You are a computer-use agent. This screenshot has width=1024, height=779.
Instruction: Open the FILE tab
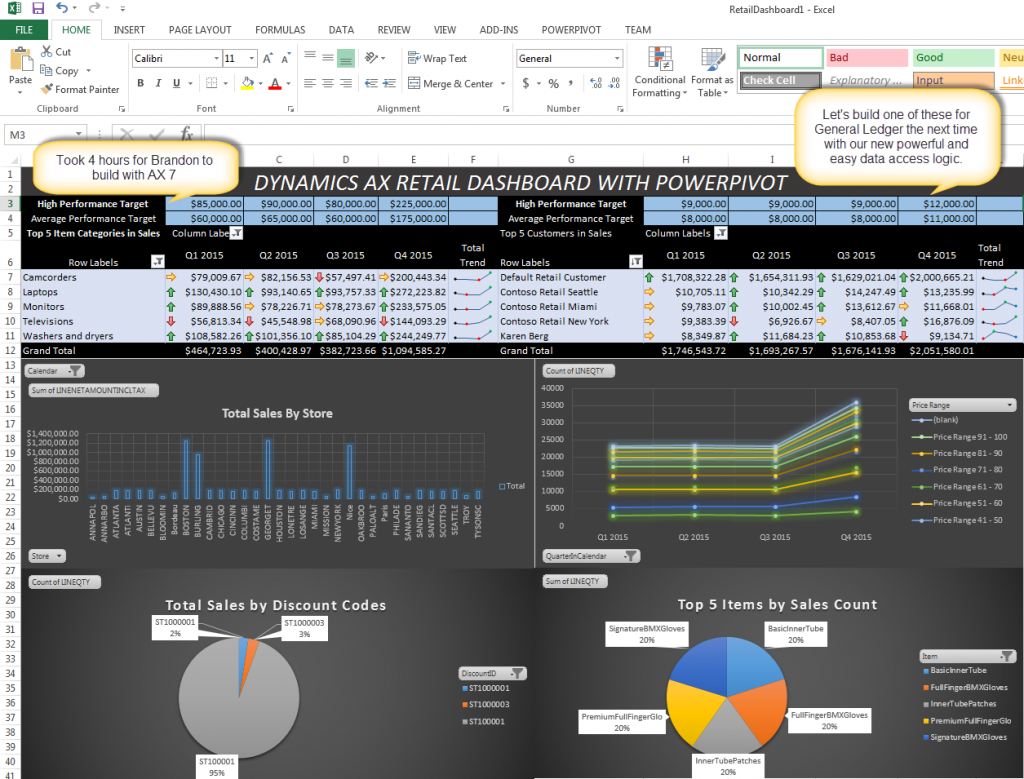coord(24,30)
